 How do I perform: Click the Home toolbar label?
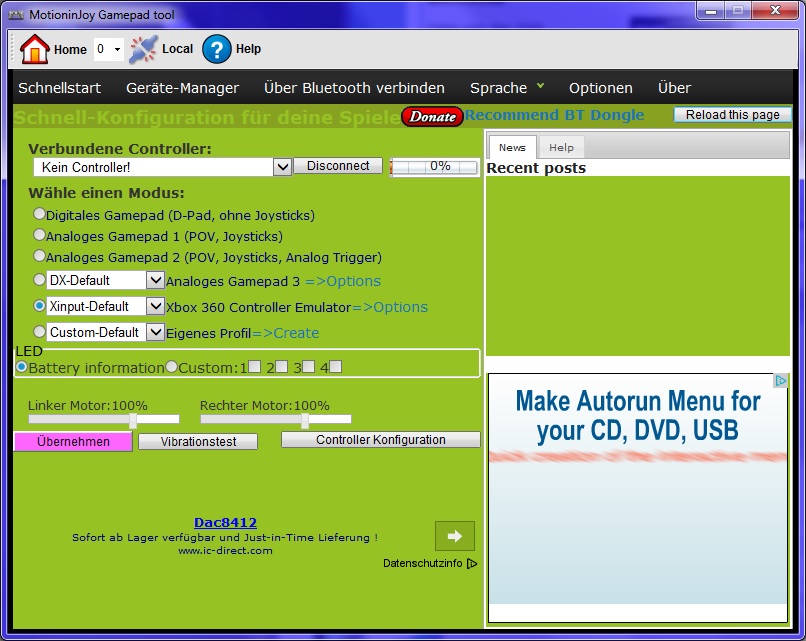click(70, 50)
